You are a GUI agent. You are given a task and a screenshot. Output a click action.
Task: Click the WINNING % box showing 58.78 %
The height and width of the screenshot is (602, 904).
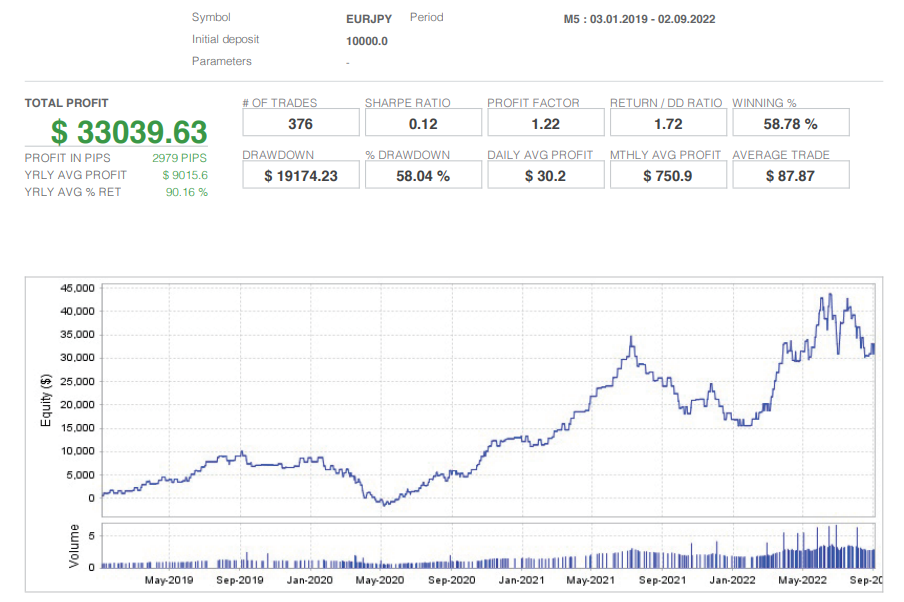[x=790, y=122]
